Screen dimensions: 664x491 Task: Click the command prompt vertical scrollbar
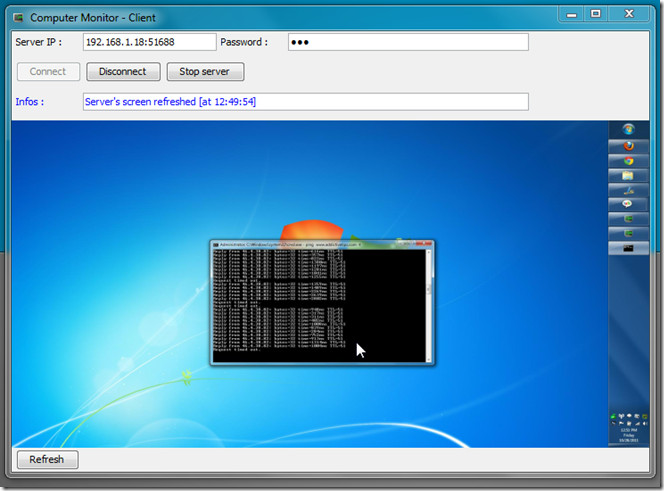tap(430, 300)
